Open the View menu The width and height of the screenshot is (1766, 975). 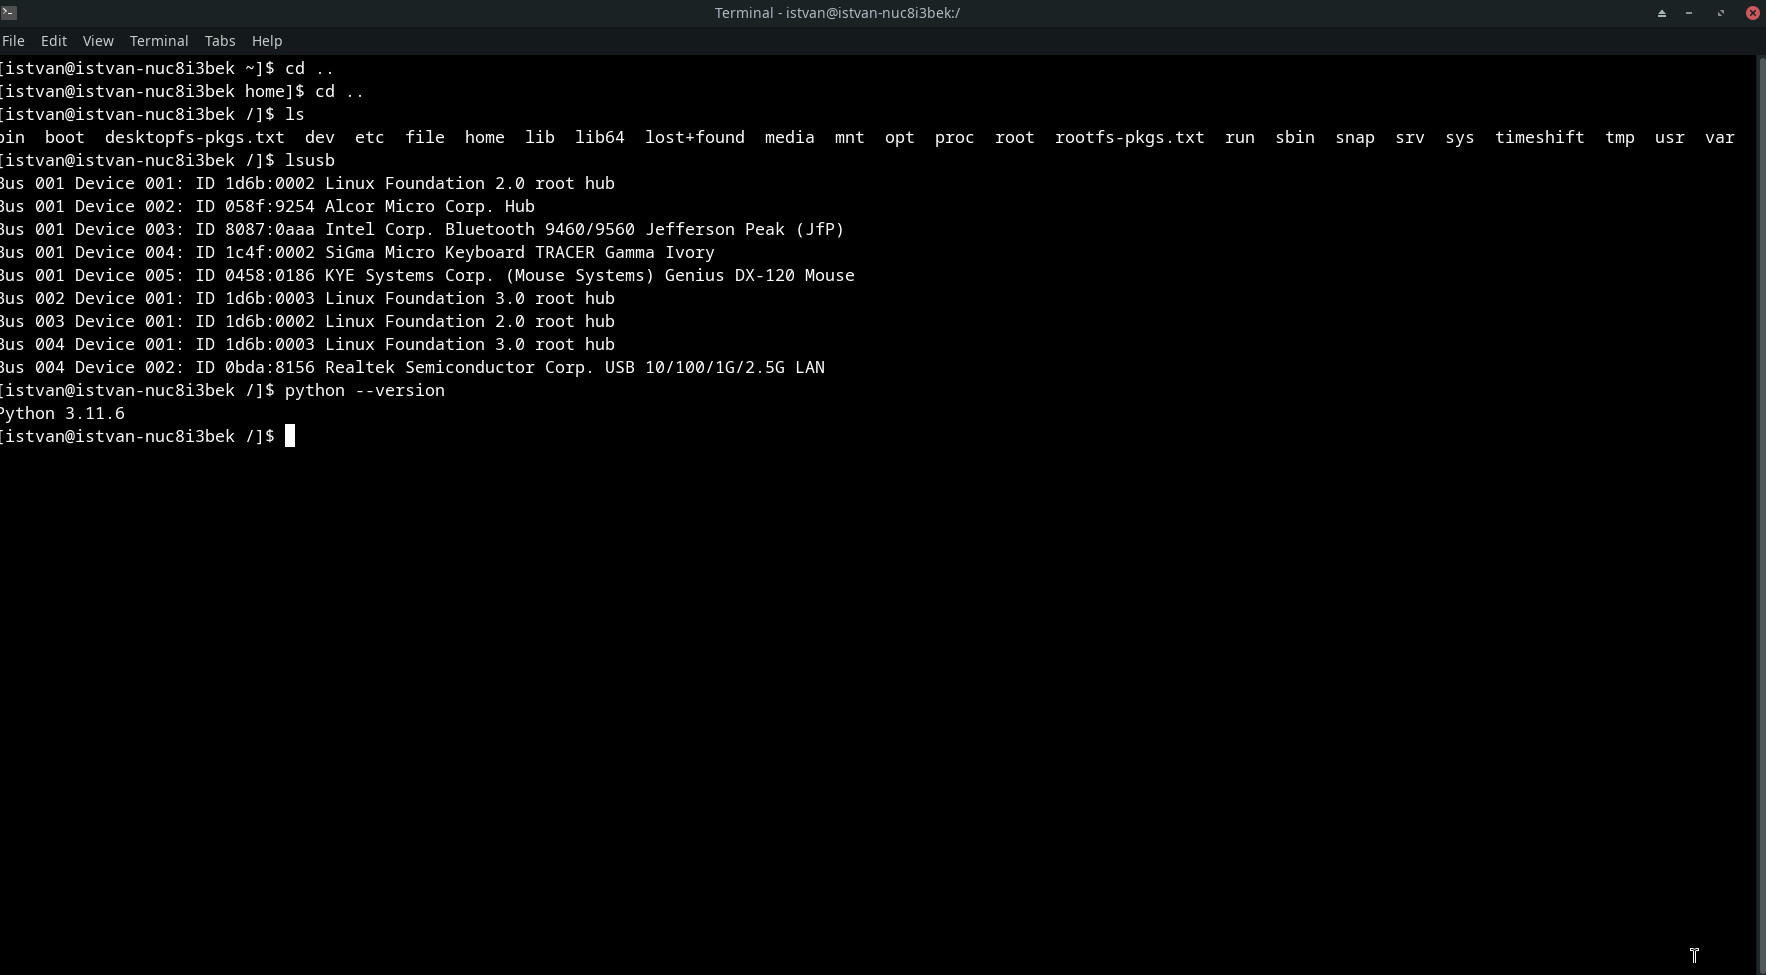(x=98, y=41)
